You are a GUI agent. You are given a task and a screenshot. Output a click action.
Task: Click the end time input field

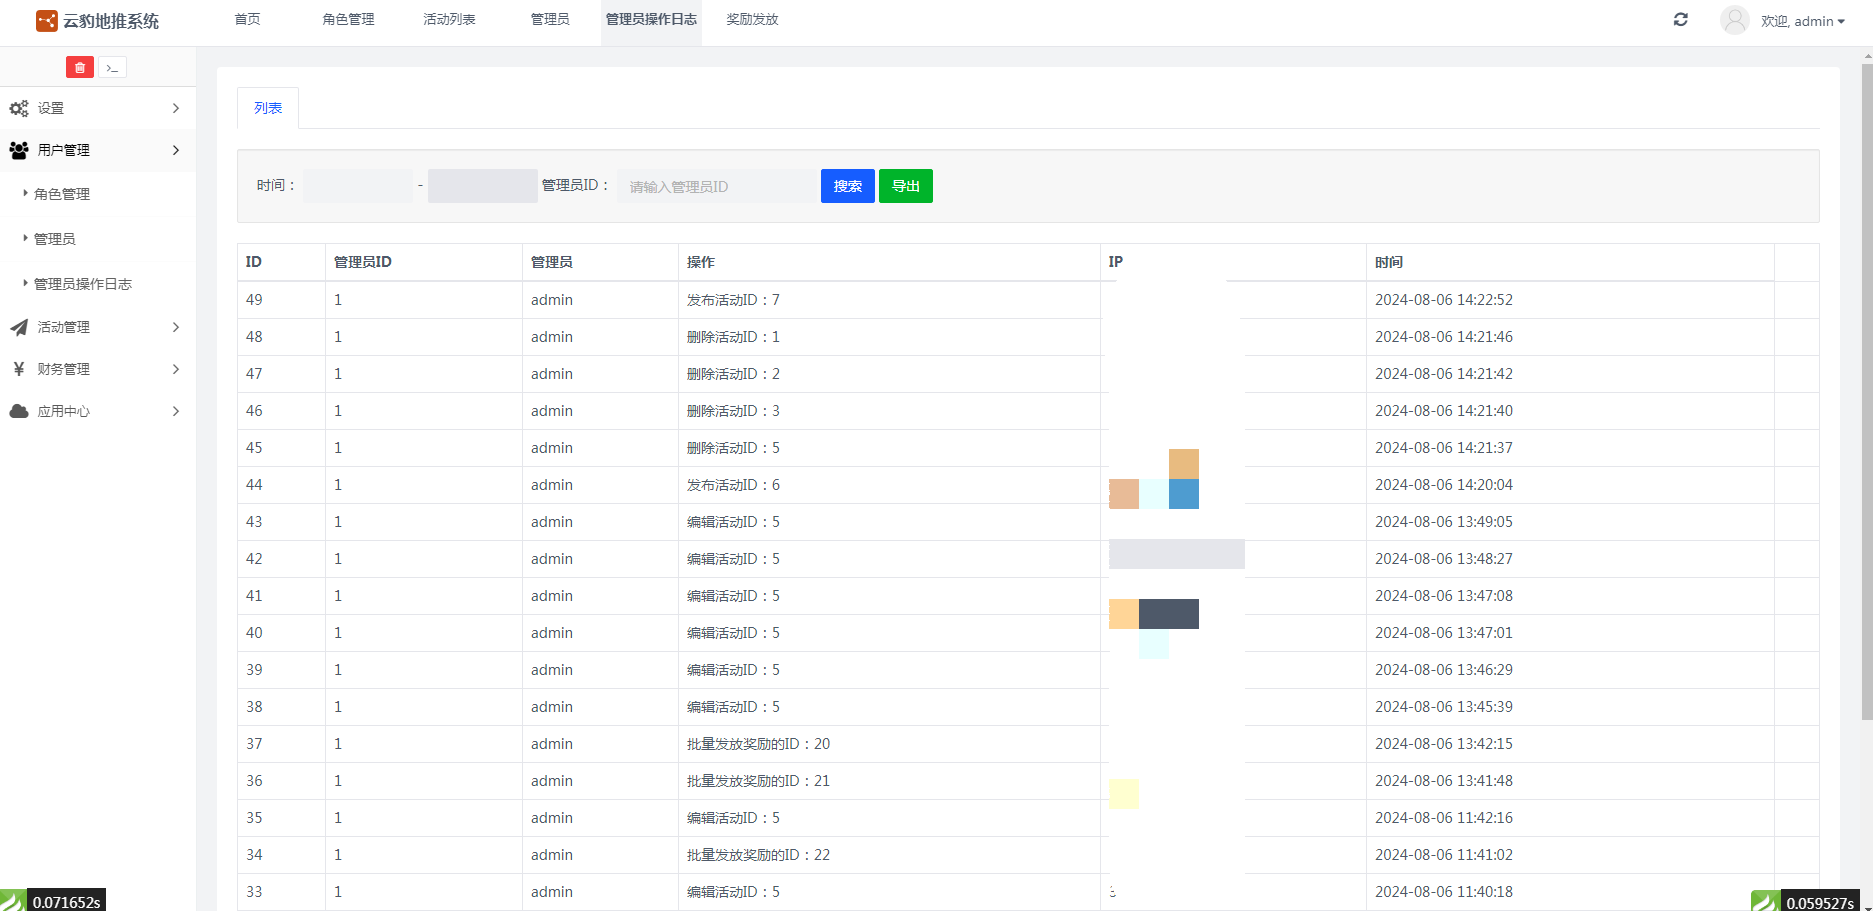tap(483, 186)
